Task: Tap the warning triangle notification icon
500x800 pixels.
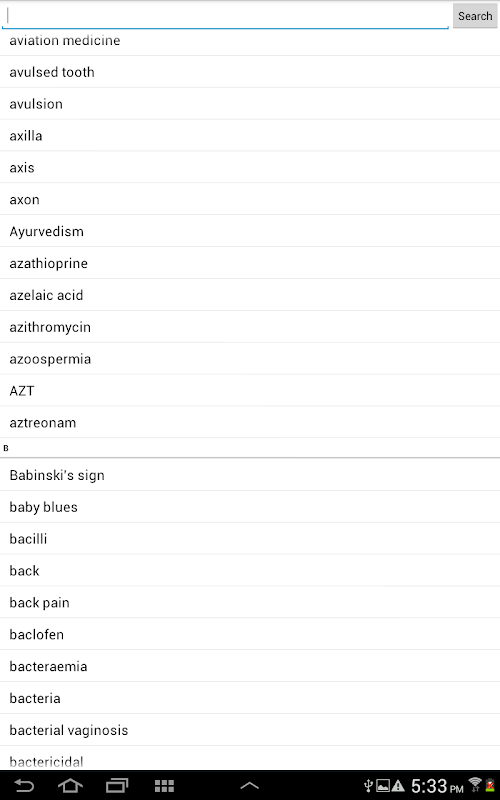Action: pos(398,786)
